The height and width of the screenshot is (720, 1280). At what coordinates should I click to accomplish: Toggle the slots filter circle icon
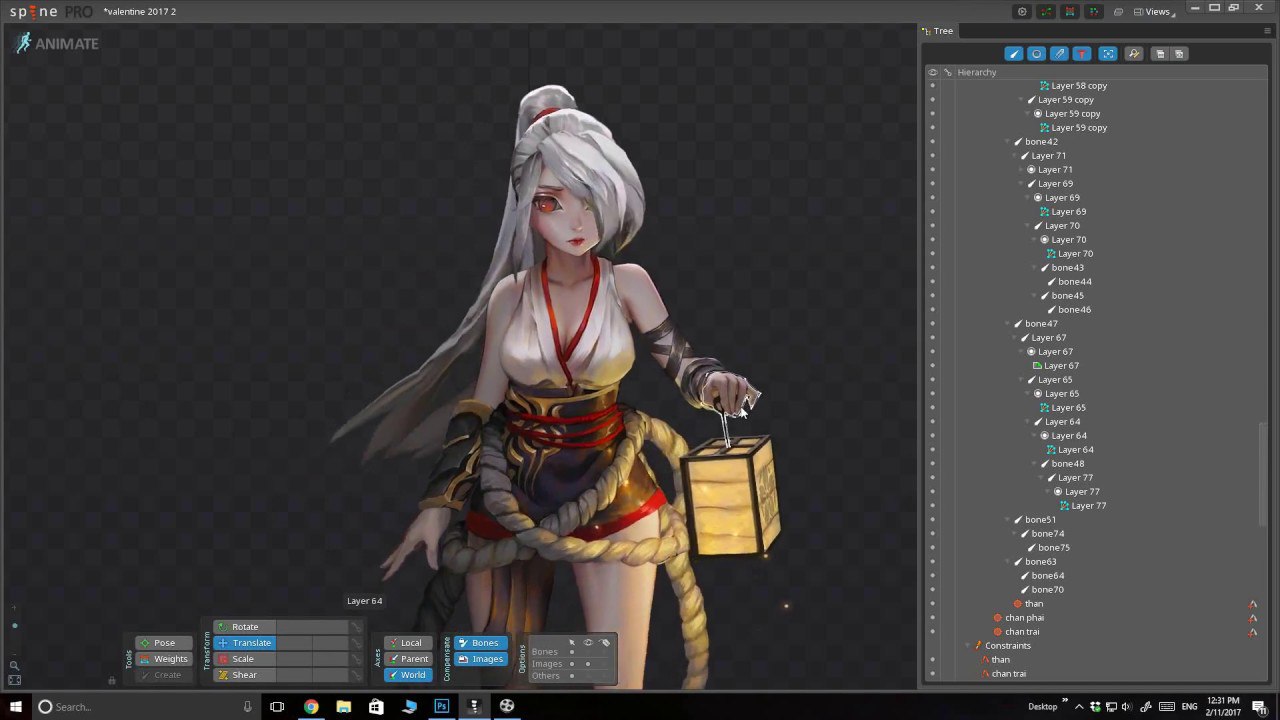pos(1036,54)
